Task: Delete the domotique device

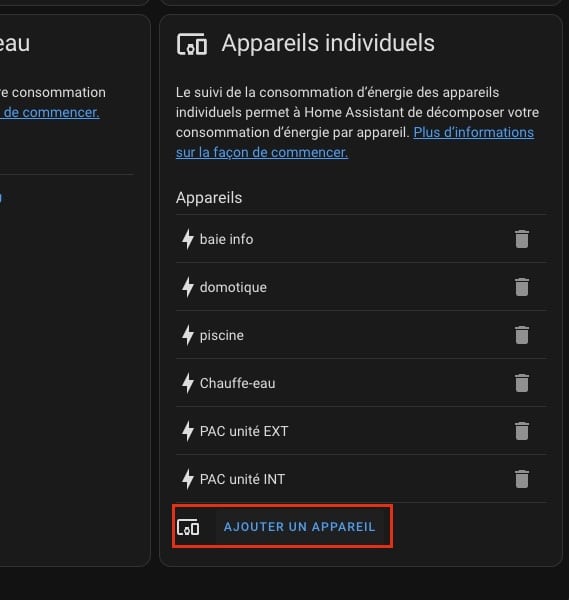Action: (522, 287)
